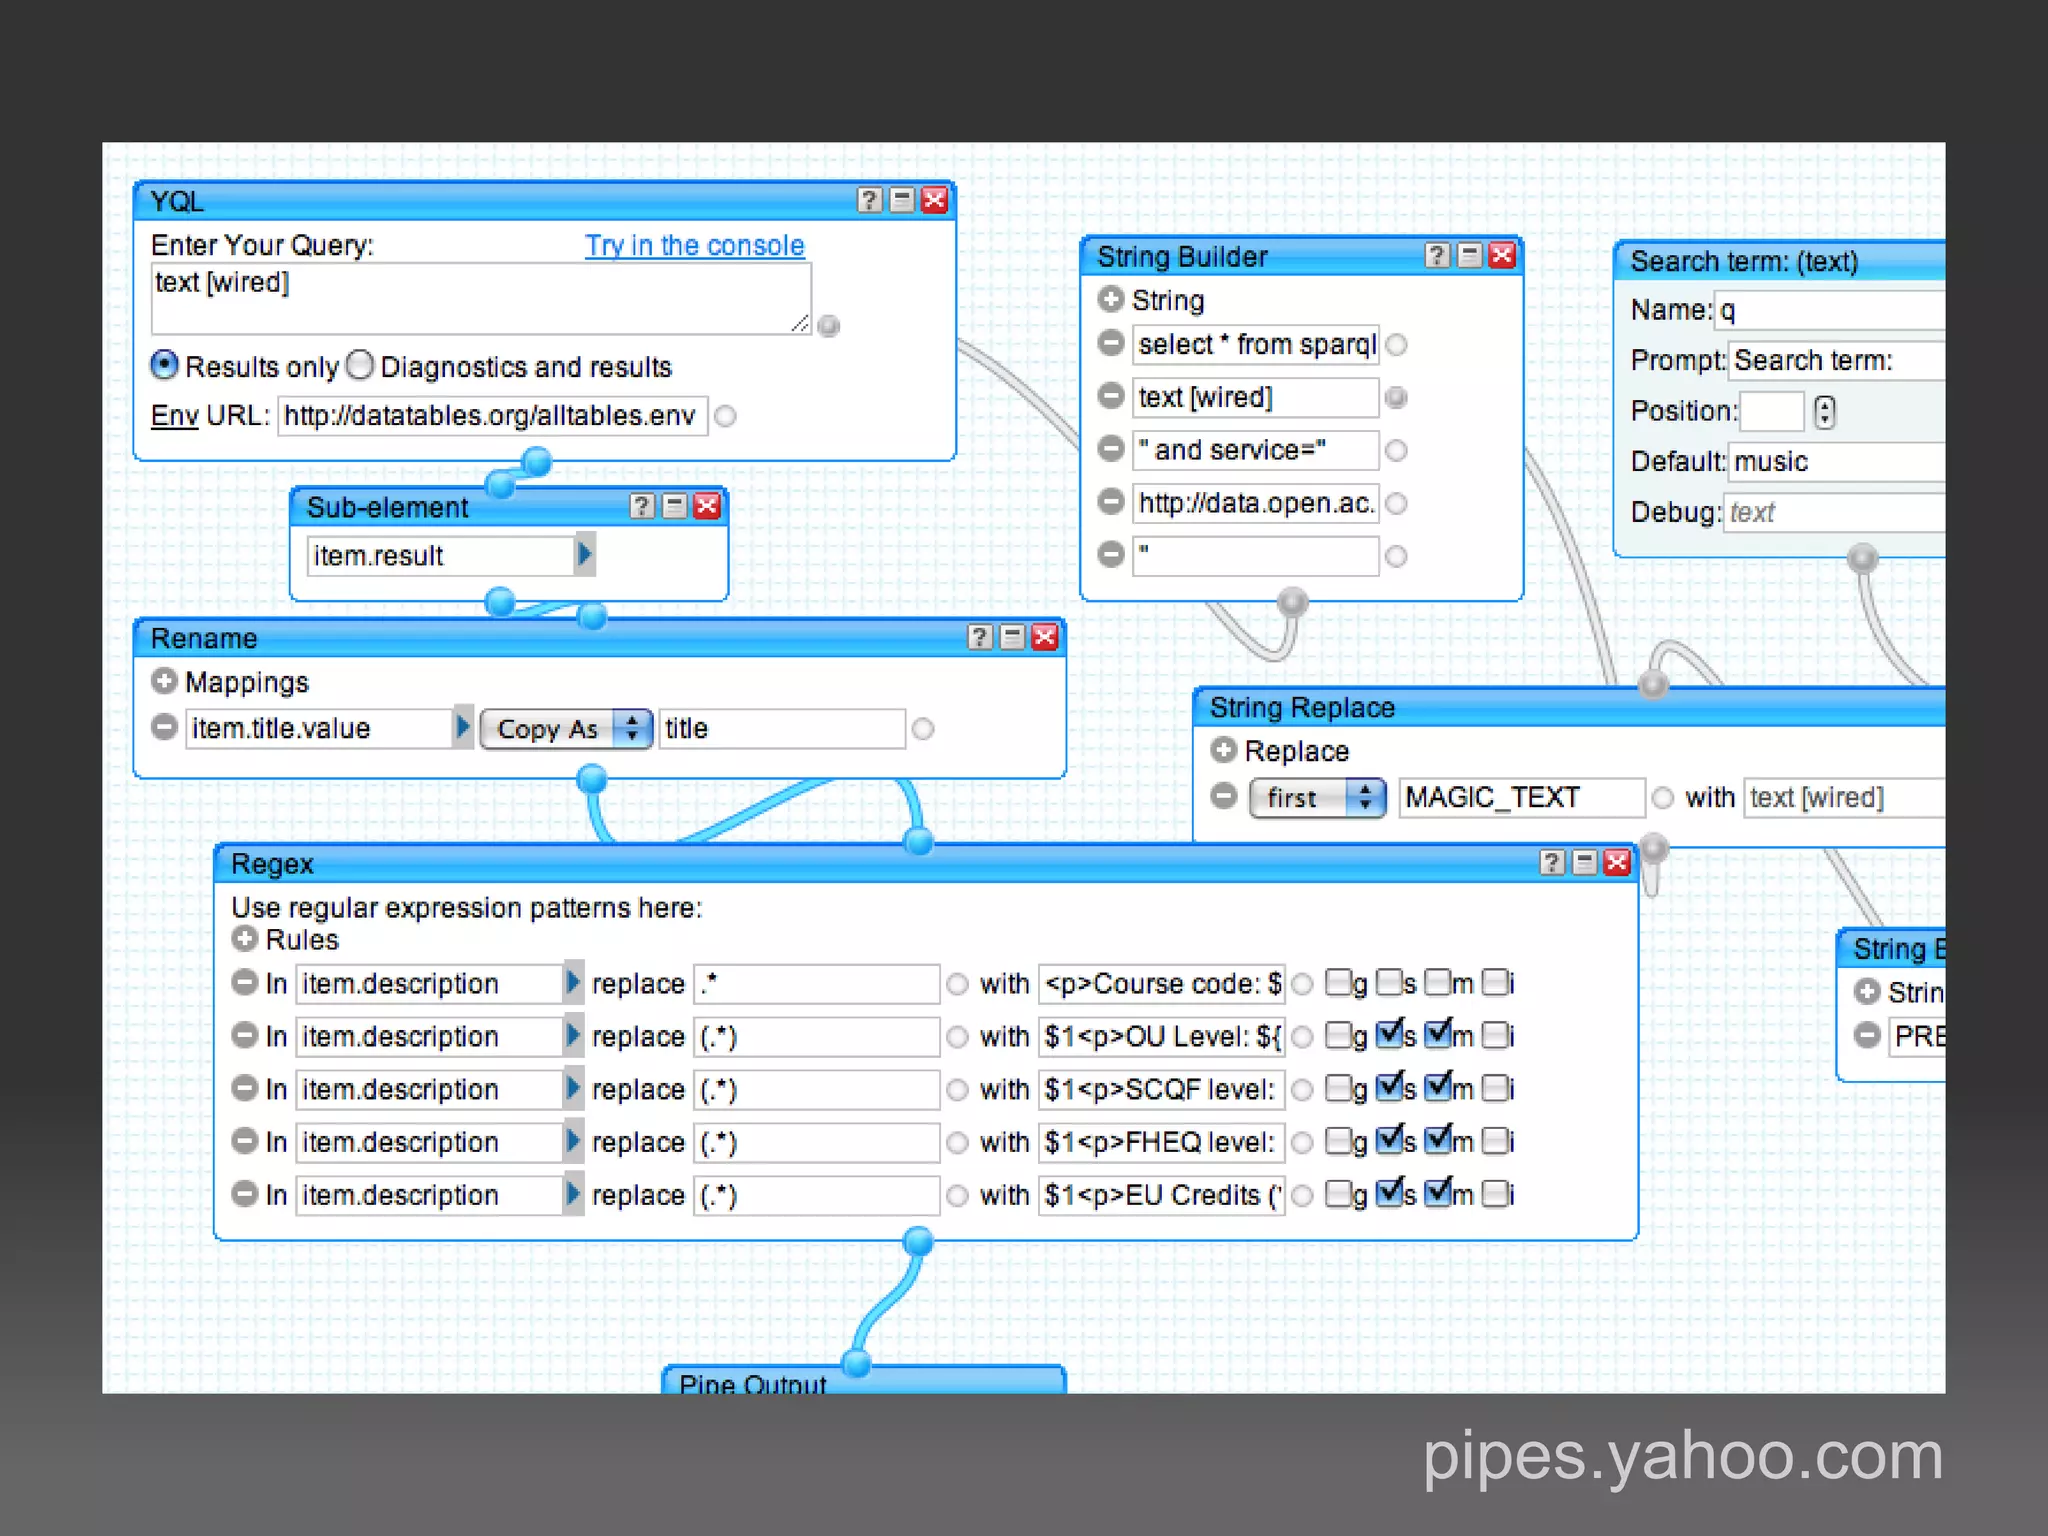This screenshot has height=1536, width=2048.
Task: Open the Copy As dropdown
Action: (565, 728)
